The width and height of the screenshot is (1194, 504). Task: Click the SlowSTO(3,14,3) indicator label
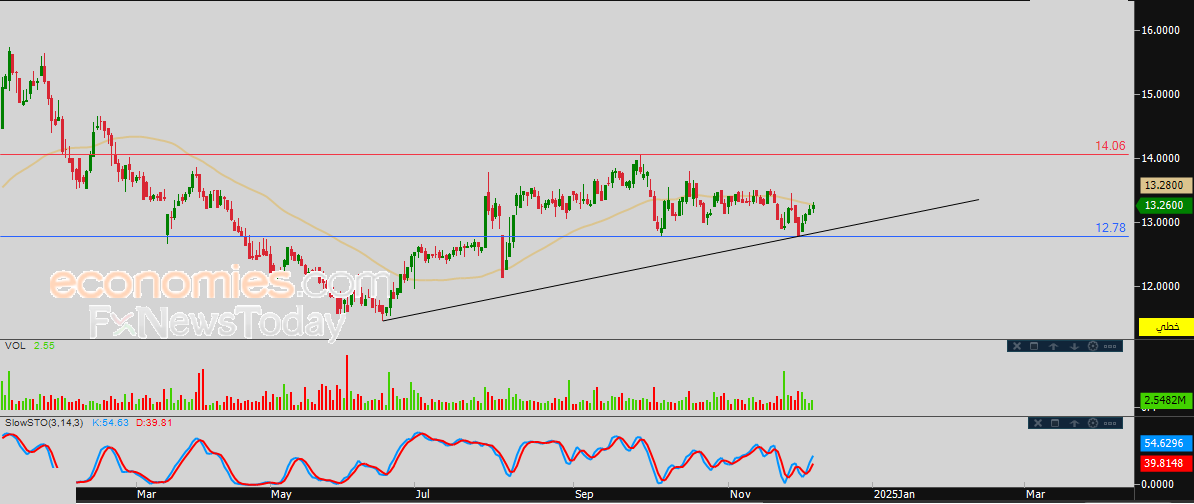tap(44, 422)
